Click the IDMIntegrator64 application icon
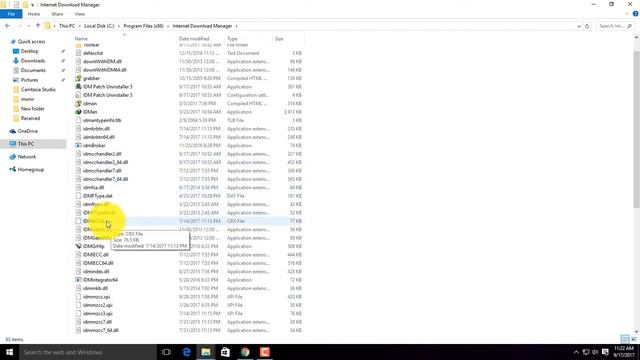Viewport: 640px width, 360px height. pyautogui.click(x=78, y=280)
